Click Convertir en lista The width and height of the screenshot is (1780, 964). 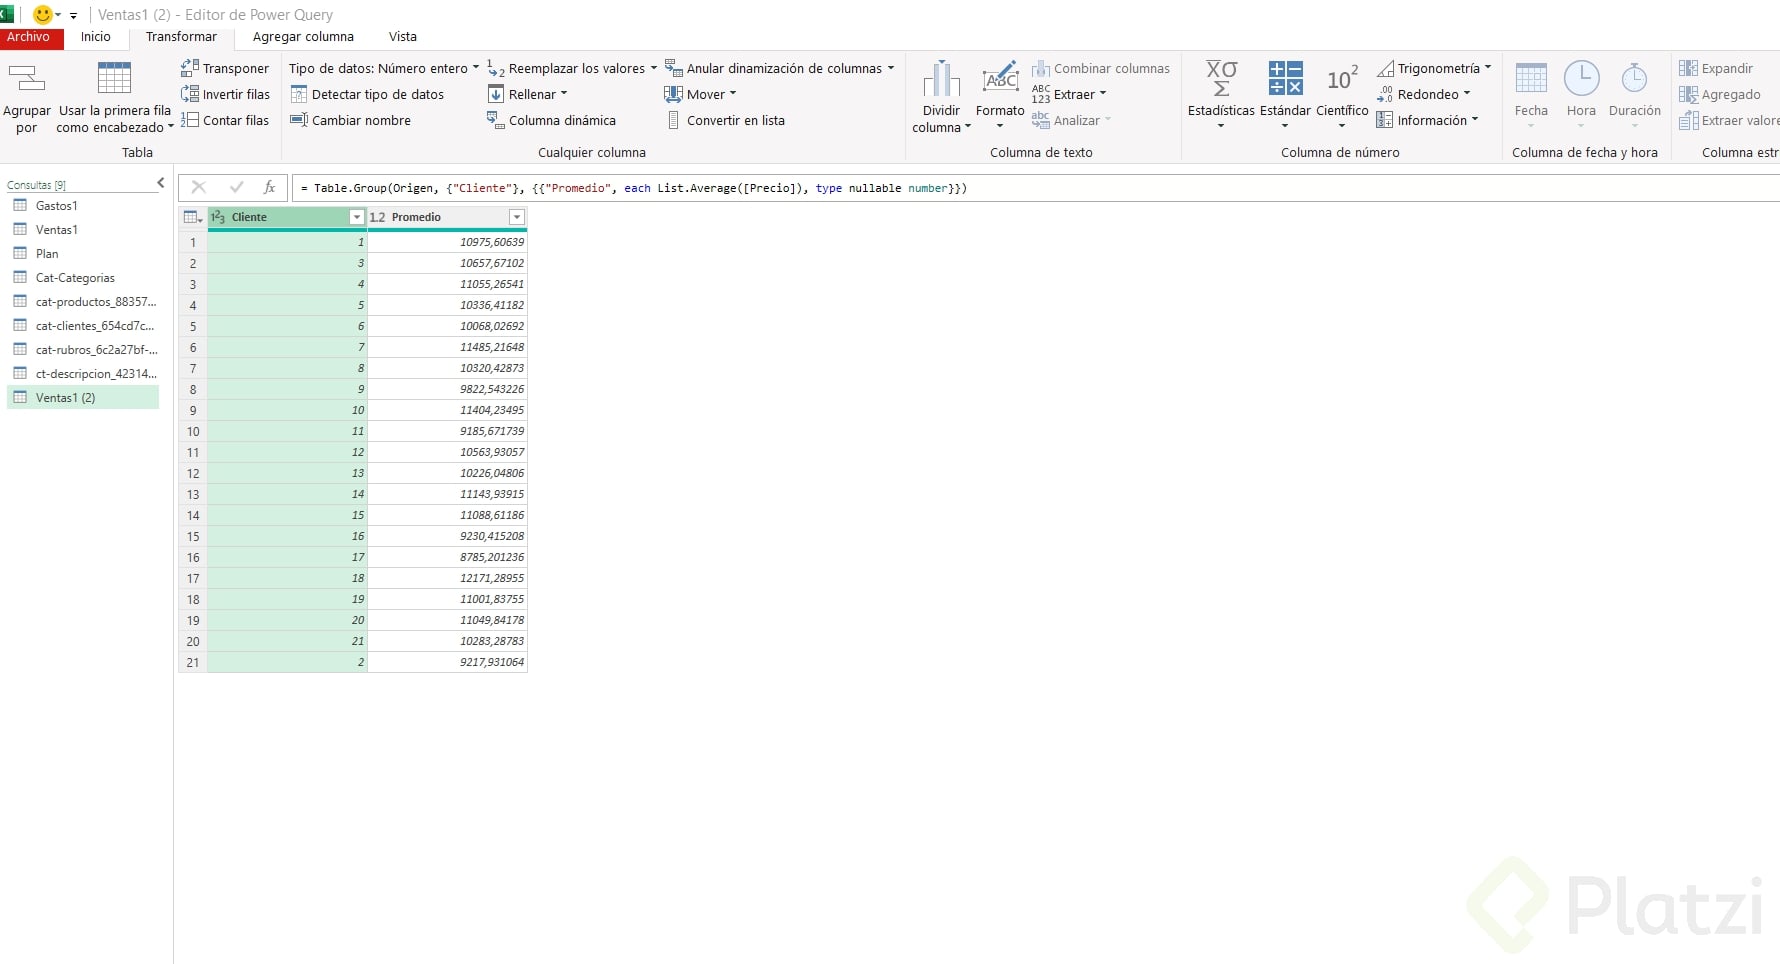[725, 120]
